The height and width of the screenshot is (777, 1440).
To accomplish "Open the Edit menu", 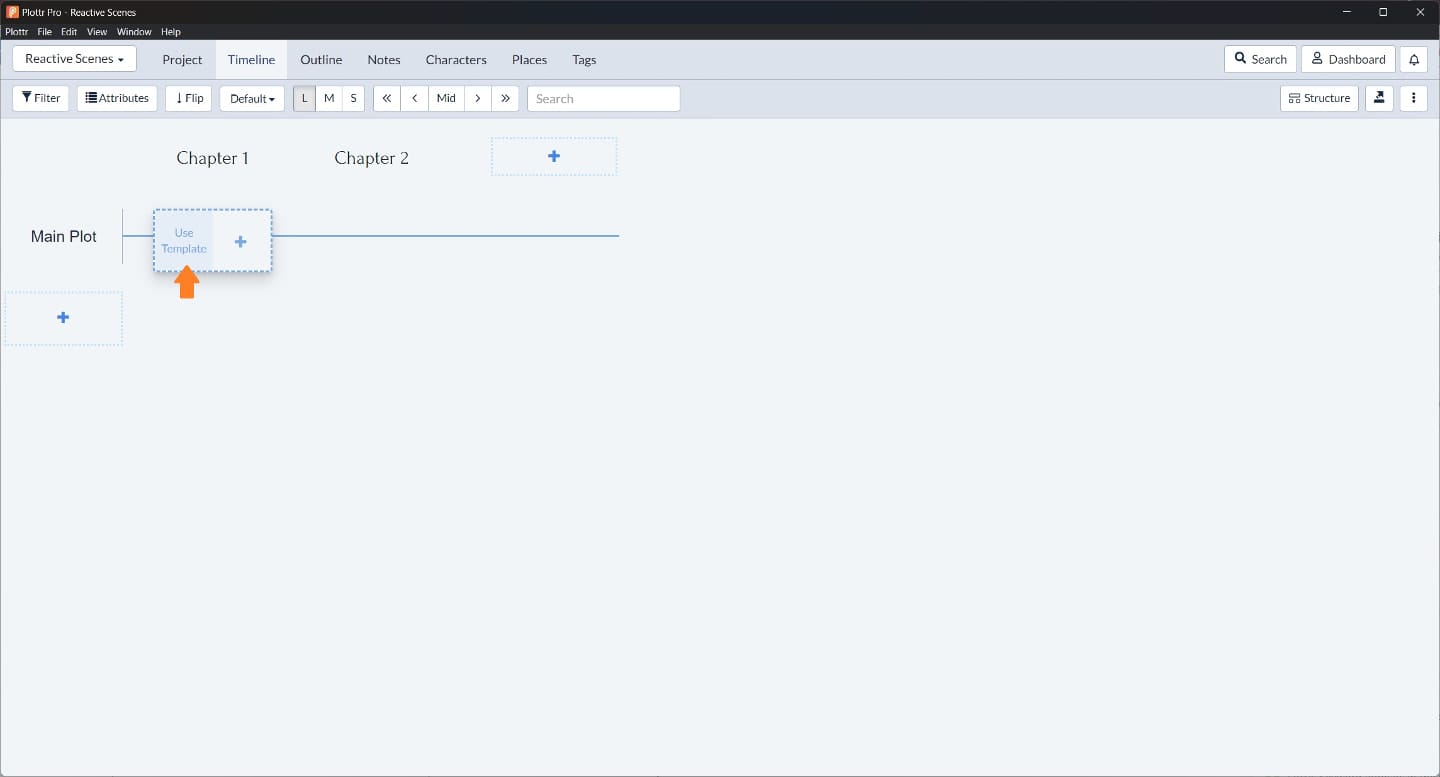I will pyautogui.click(x=69, y=32).
